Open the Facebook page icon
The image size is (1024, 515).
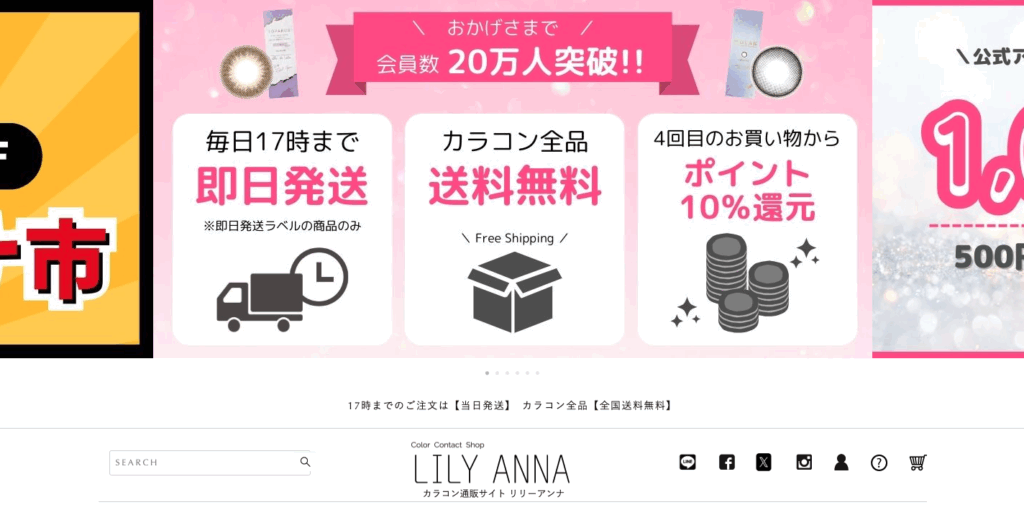click(726, 462)
